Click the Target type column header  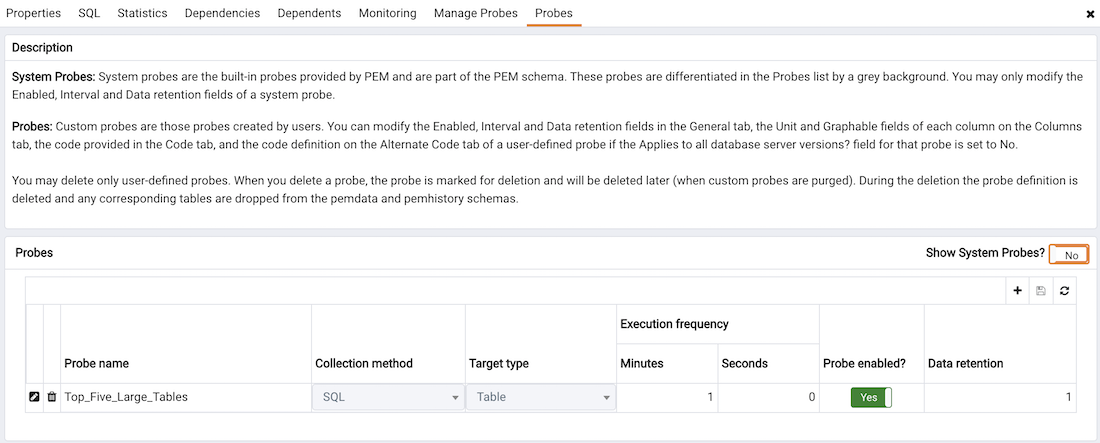click(541, 344)
